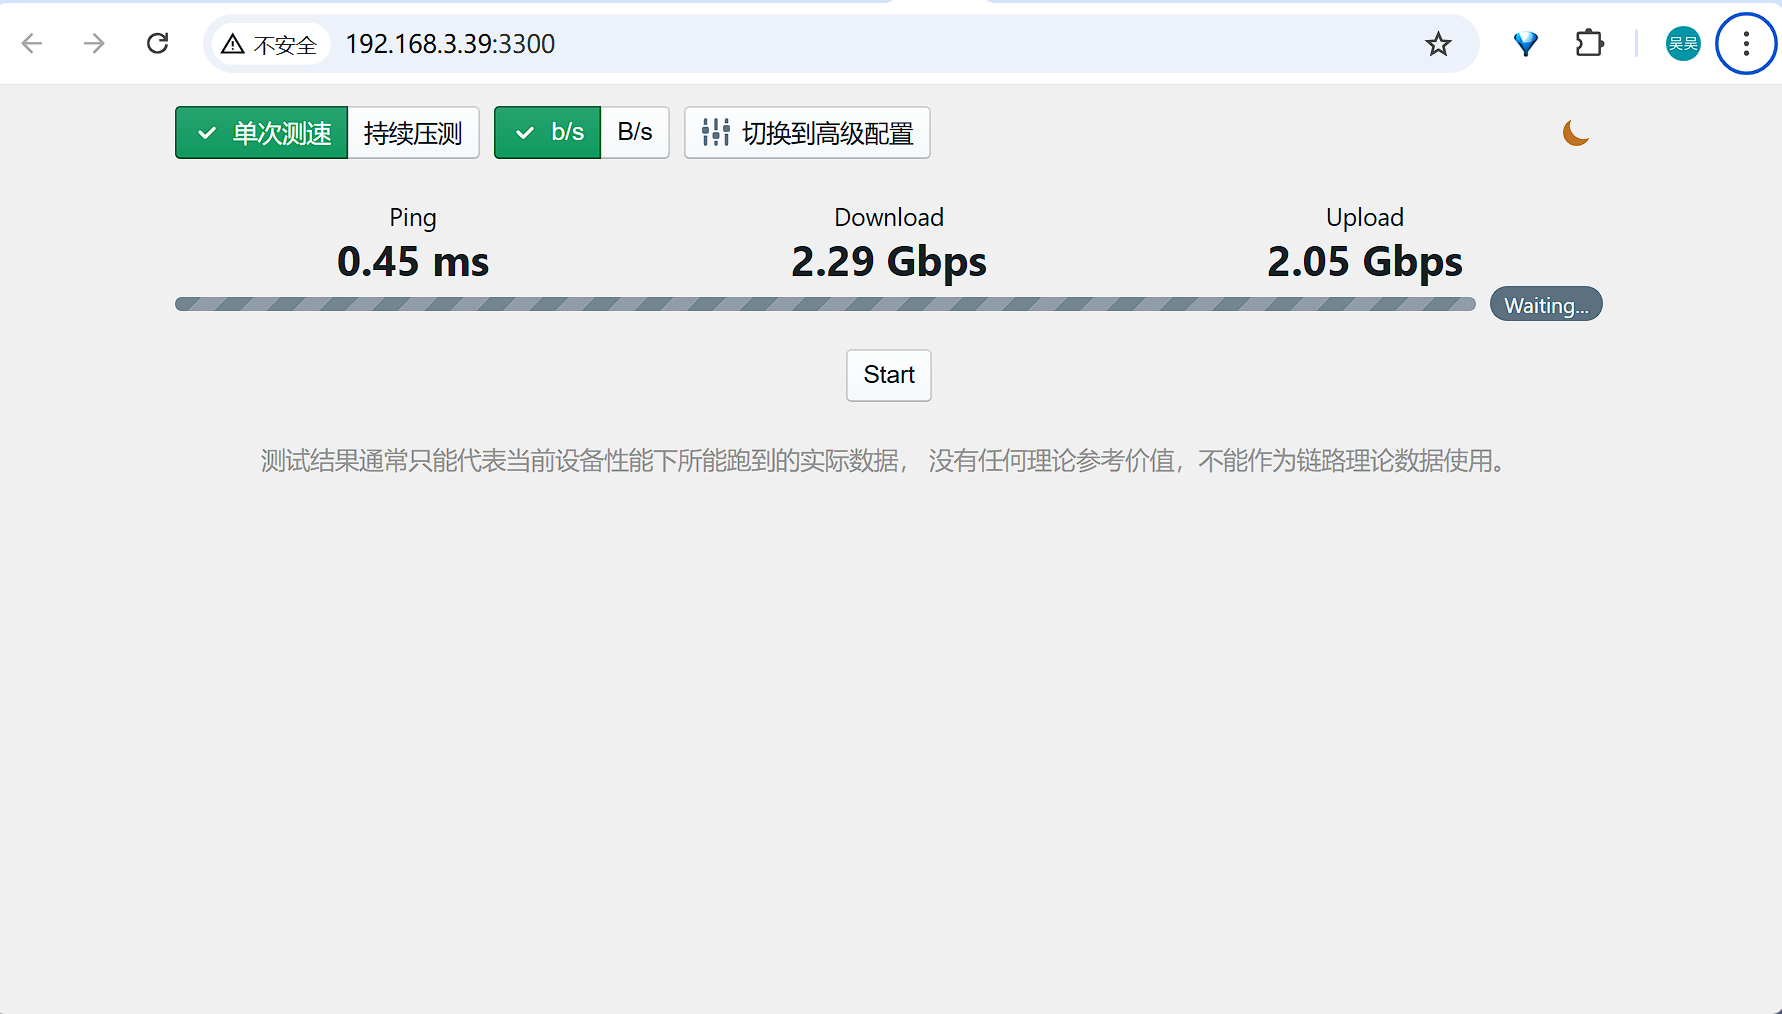Click the Upload label
The height and width of the screenshot is (1014, 1782).
[x=1365, y=218]
